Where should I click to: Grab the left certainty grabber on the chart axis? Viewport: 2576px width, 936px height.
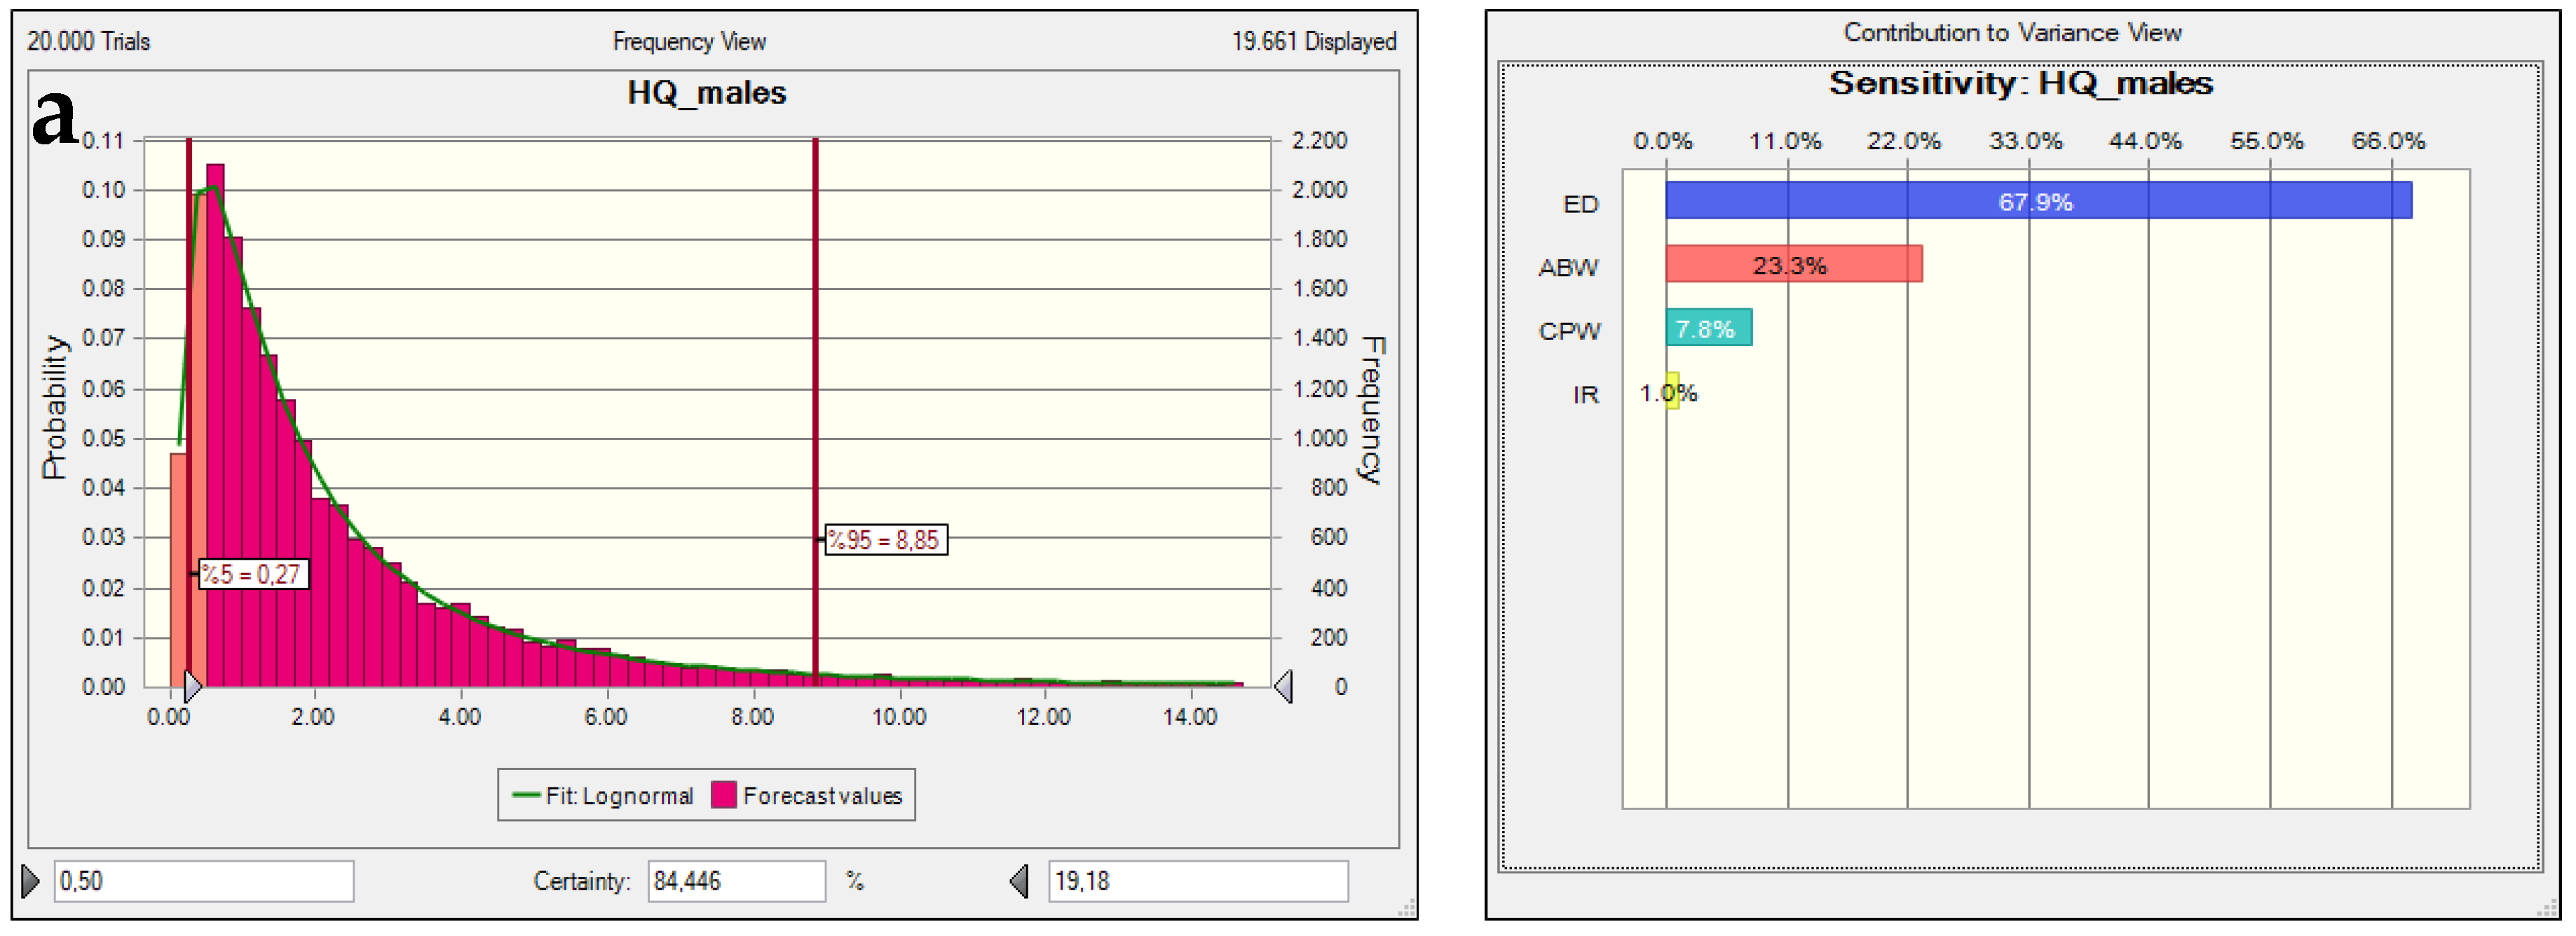[x=193, y=687]
